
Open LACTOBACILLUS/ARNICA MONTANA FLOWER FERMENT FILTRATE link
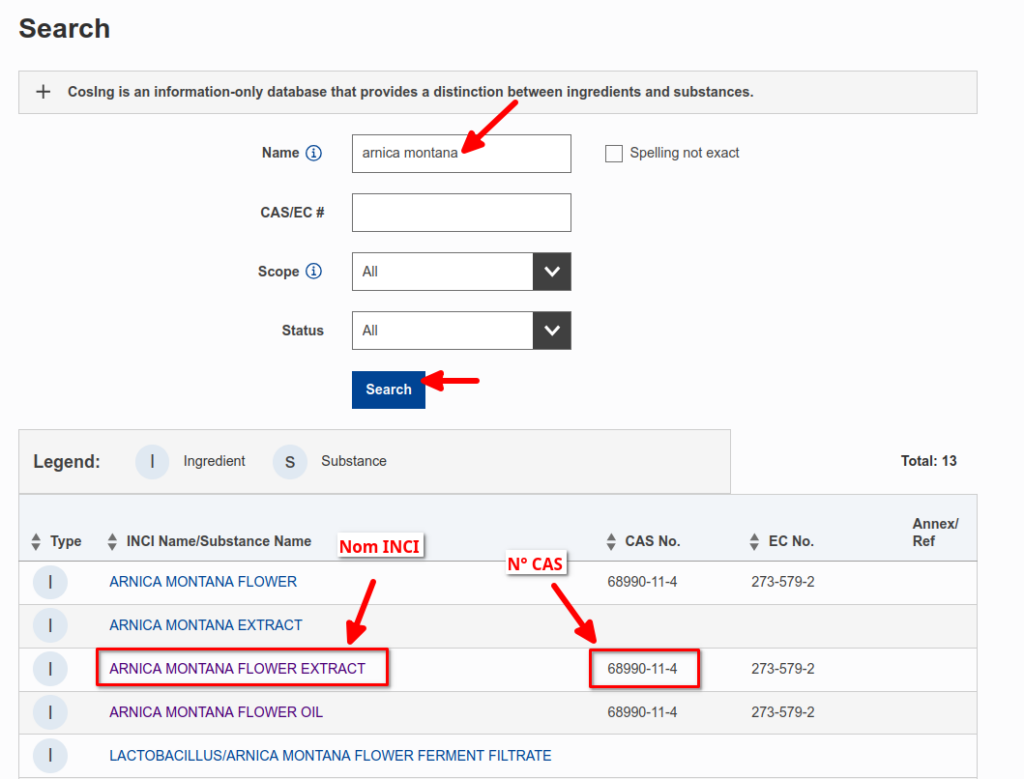[x=330, y=756]
